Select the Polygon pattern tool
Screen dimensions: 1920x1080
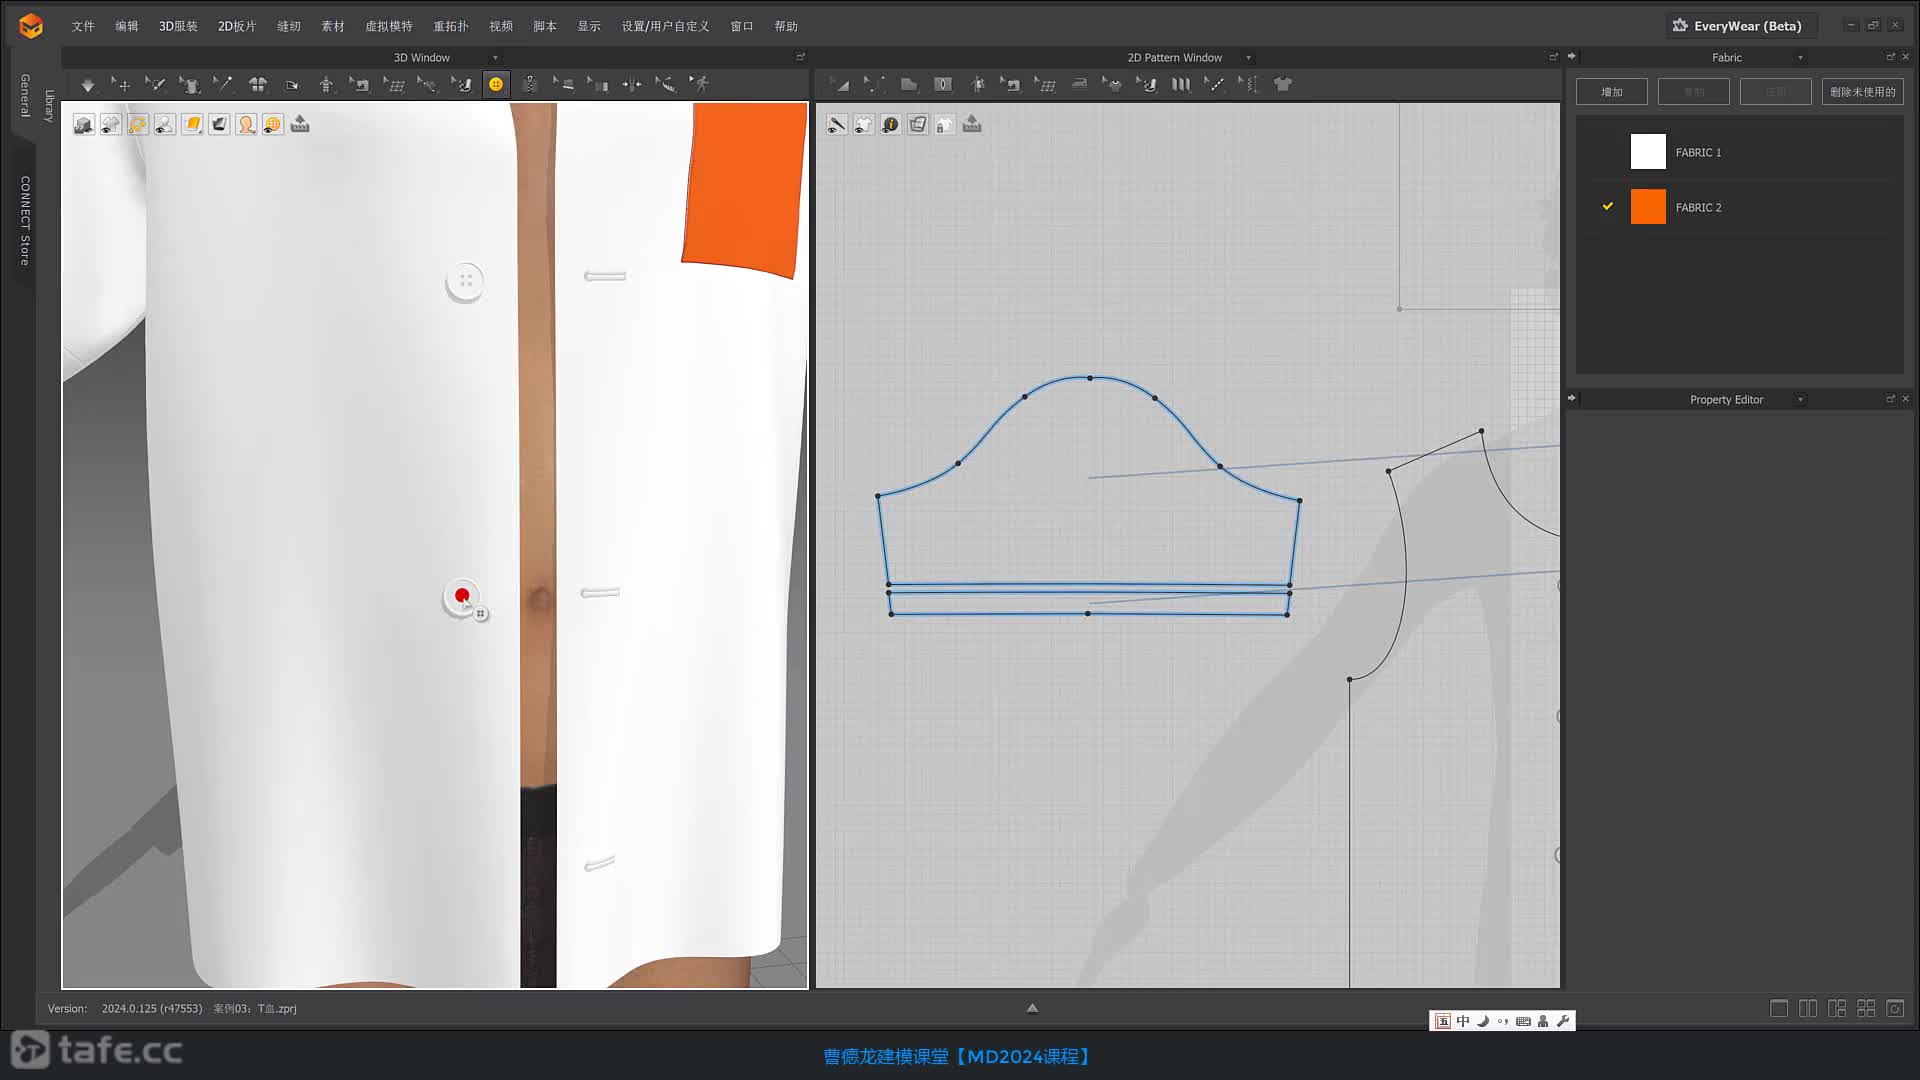pyautogui.click(x=908, y=85)
